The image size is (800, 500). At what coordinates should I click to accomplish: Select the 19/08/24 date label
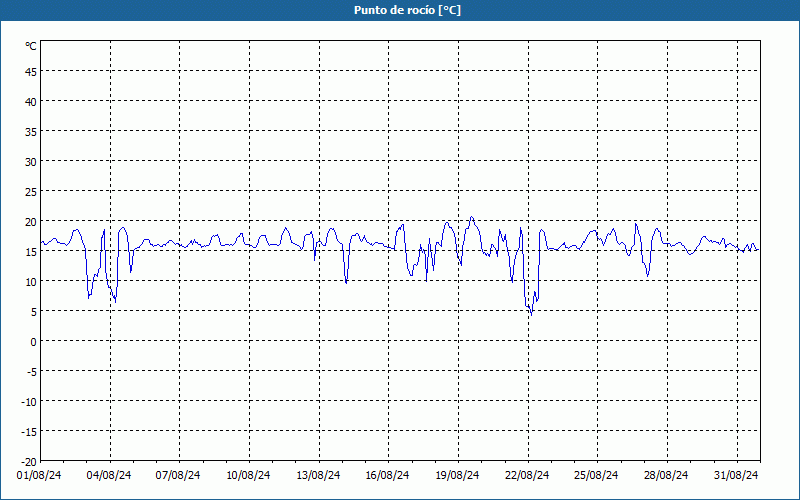click(457, 475)
